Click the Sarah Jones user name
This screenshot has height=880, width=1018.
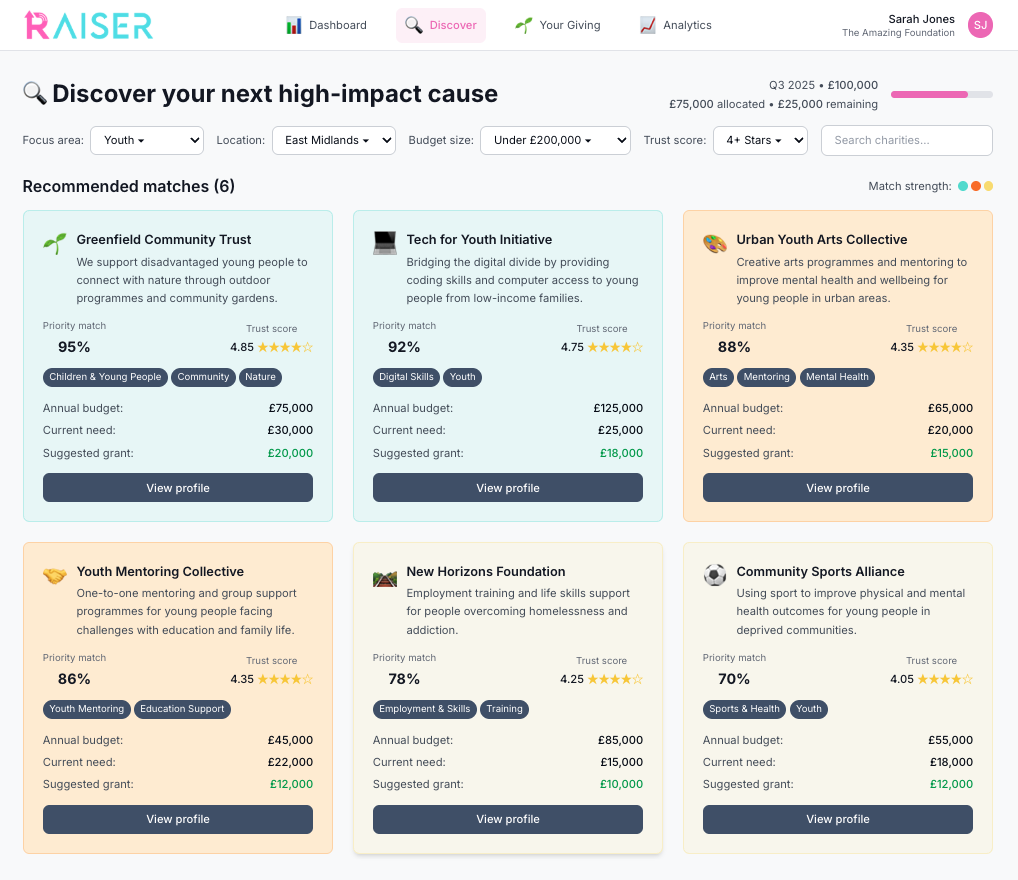[x=921, y=19]
